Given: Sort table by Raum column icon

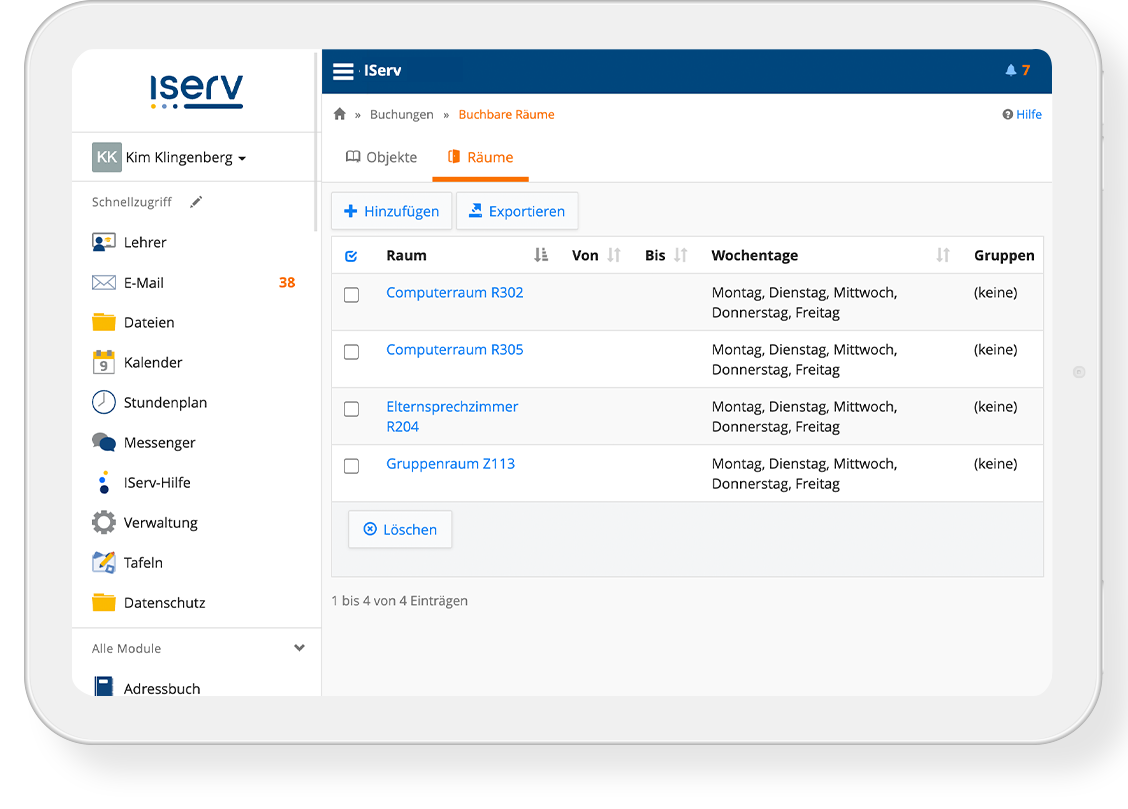Looking at the screenshot, I should [x=541, y=255].
